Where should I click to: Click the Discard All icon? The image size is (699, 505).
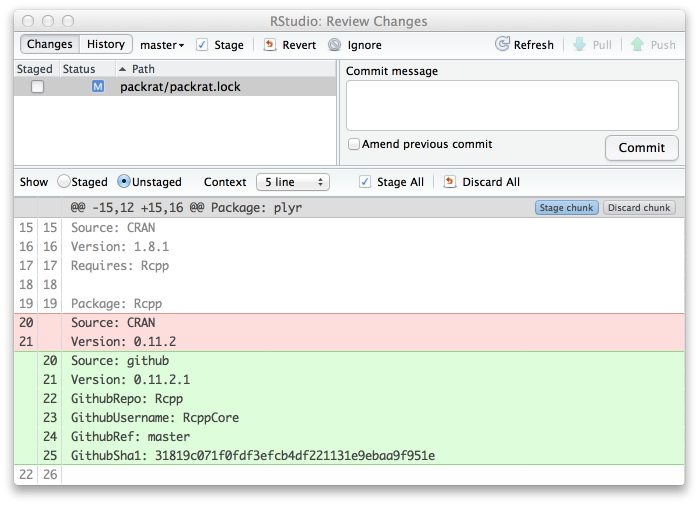pos(450,182)
